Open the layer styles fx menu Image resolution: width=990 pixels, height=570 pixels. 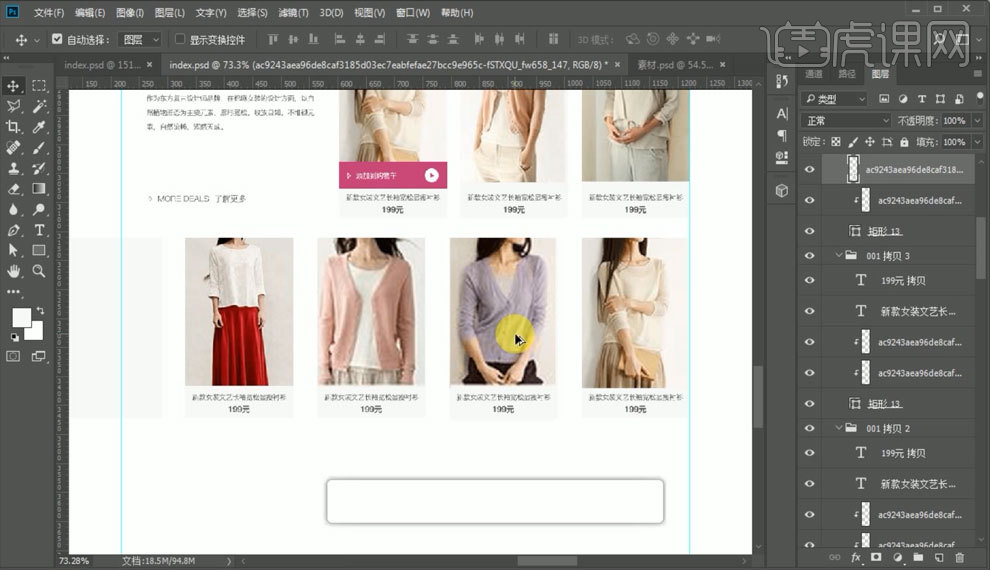(856, 557)
